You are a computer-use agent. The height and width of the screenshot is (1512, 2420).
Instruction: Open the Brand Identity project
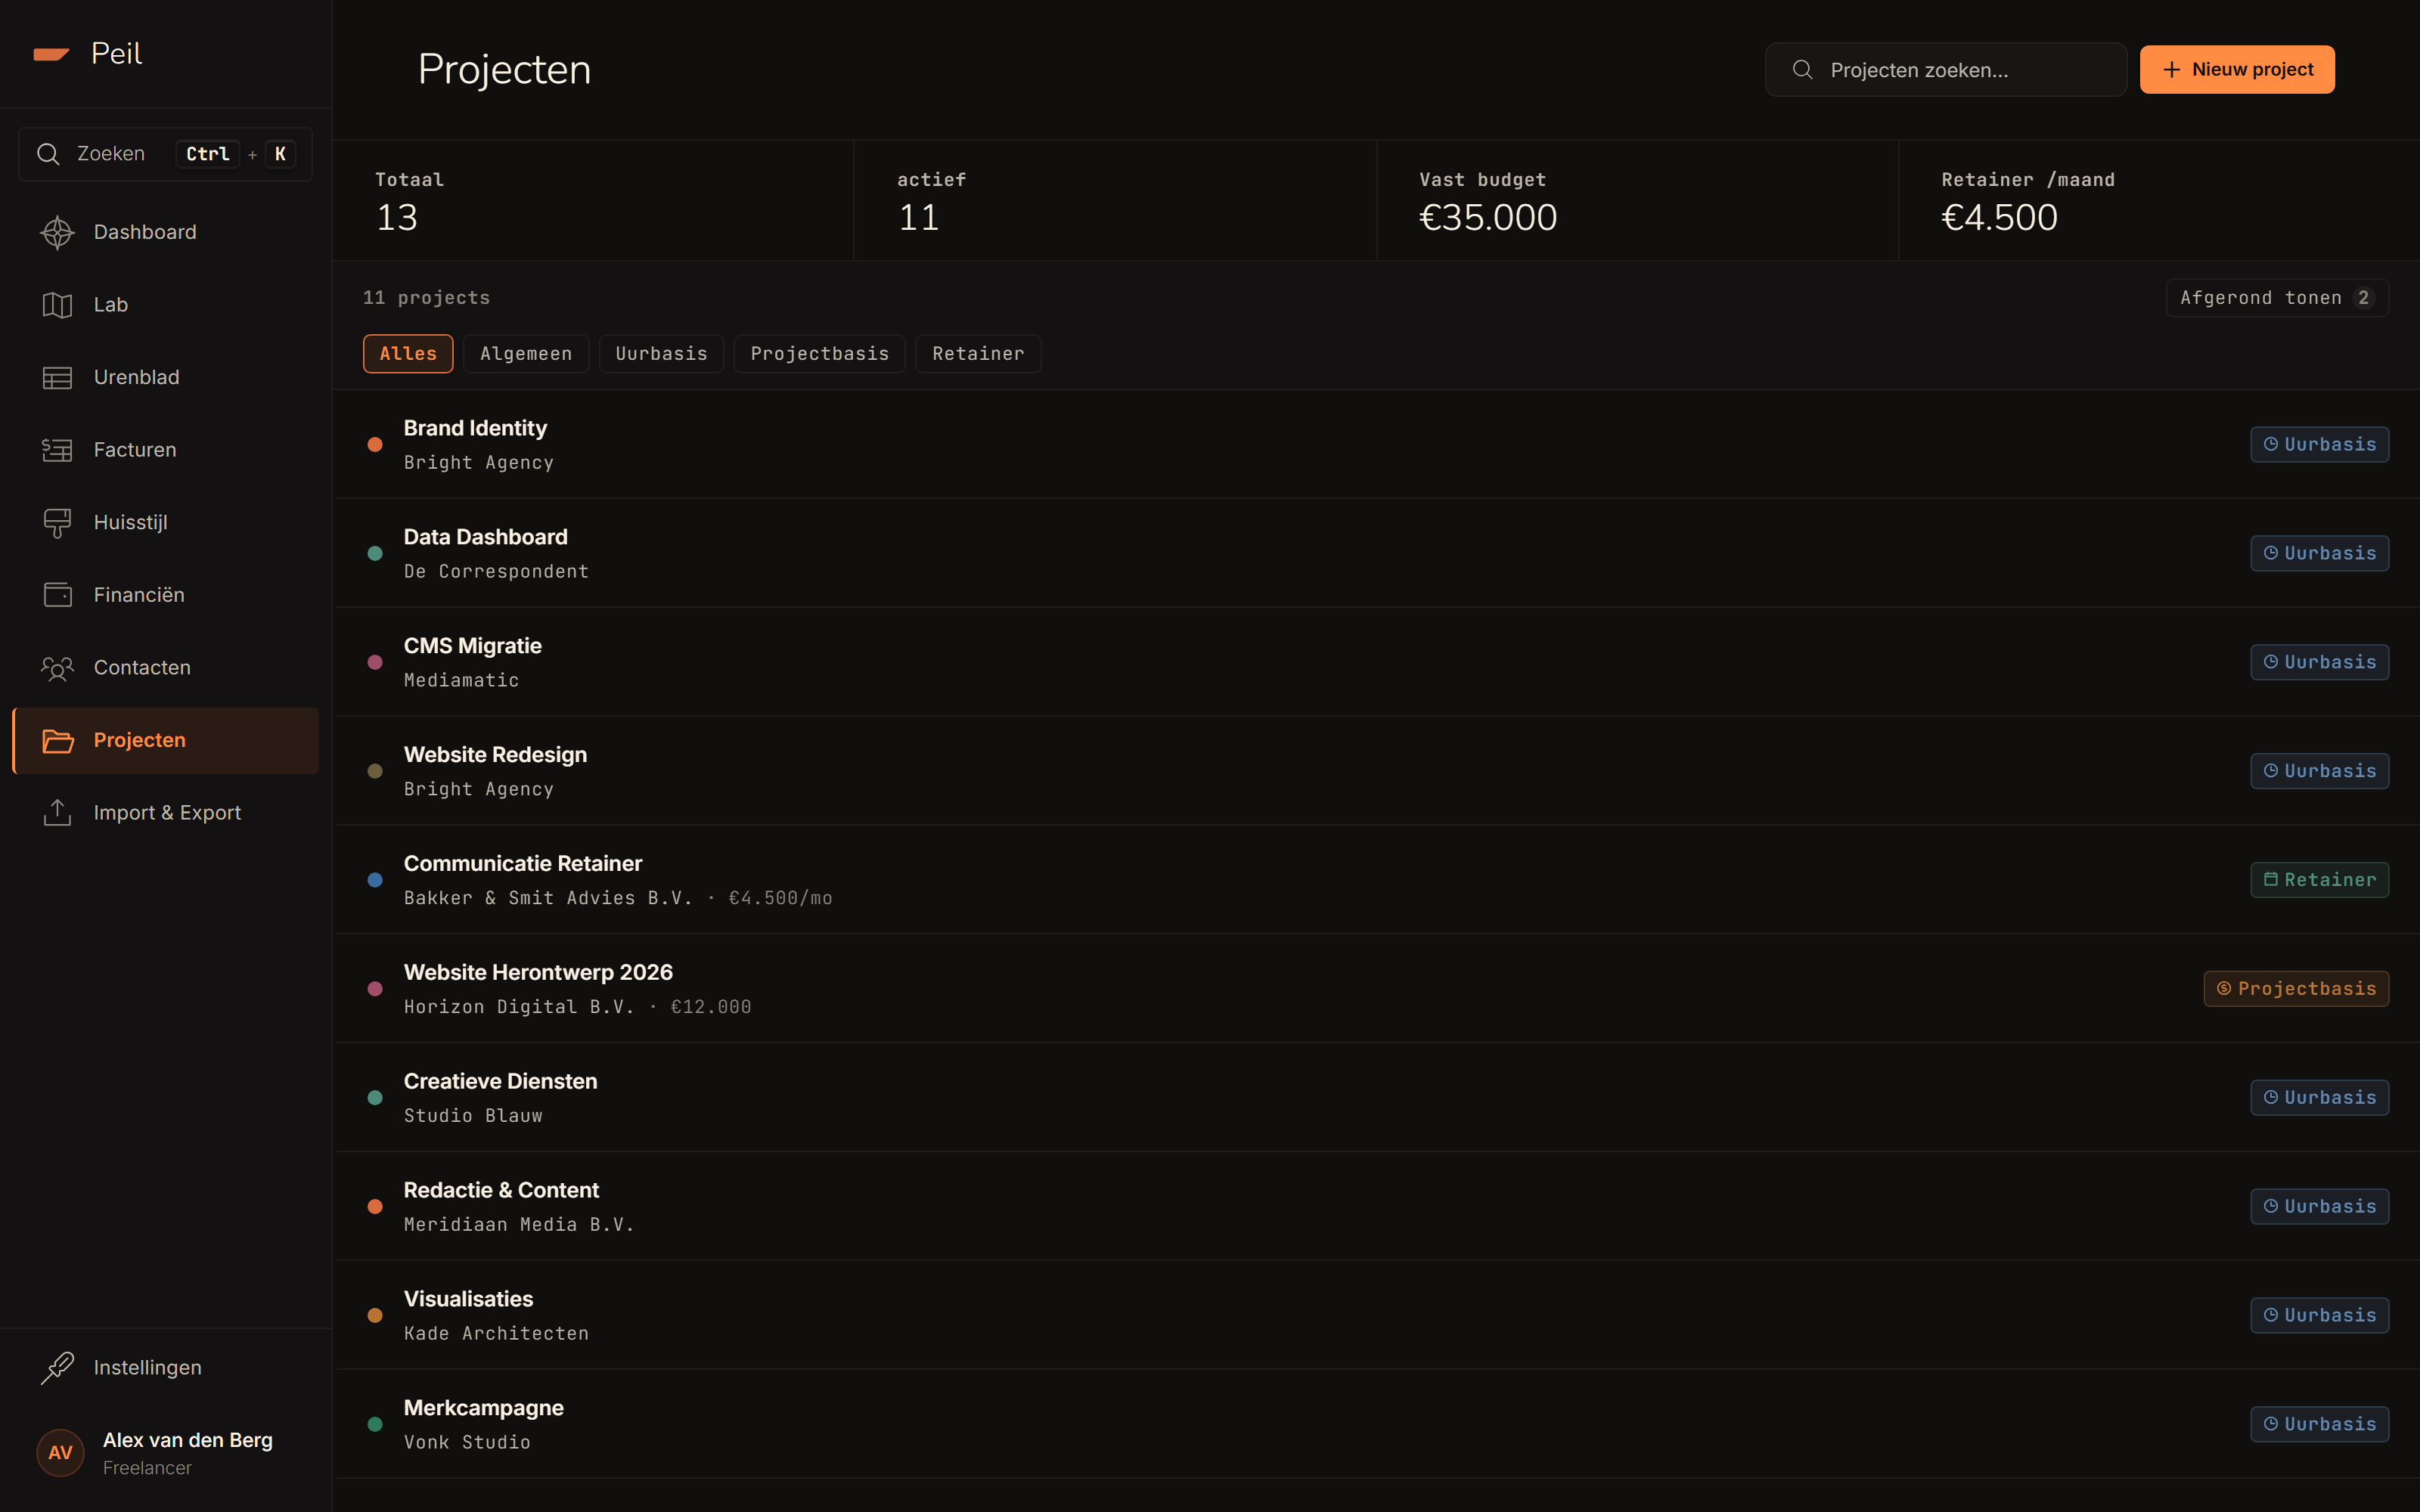(x=1376, y=444)
